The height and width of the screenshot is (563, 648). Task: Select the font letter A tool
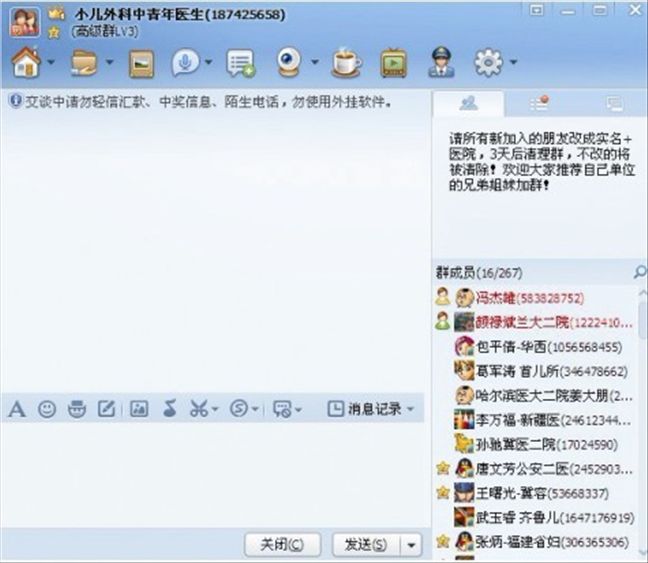point(17,409)
